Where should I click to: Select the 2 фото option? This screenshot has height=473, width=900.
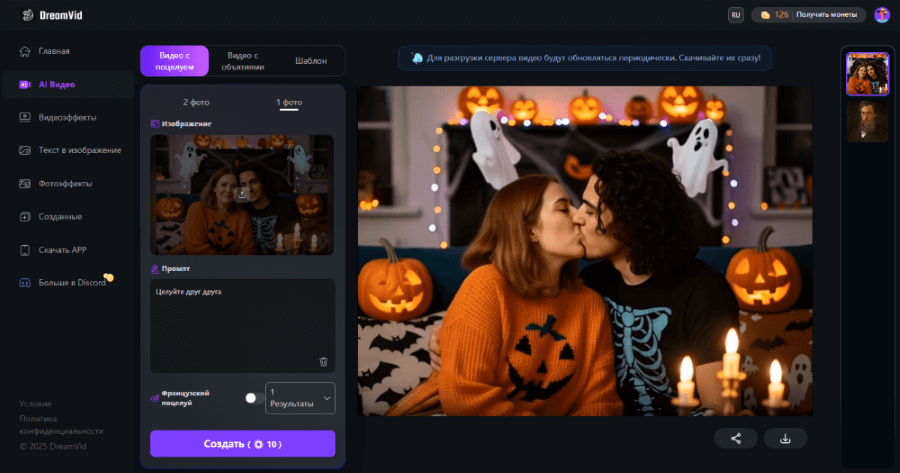(x=196, y=102)
